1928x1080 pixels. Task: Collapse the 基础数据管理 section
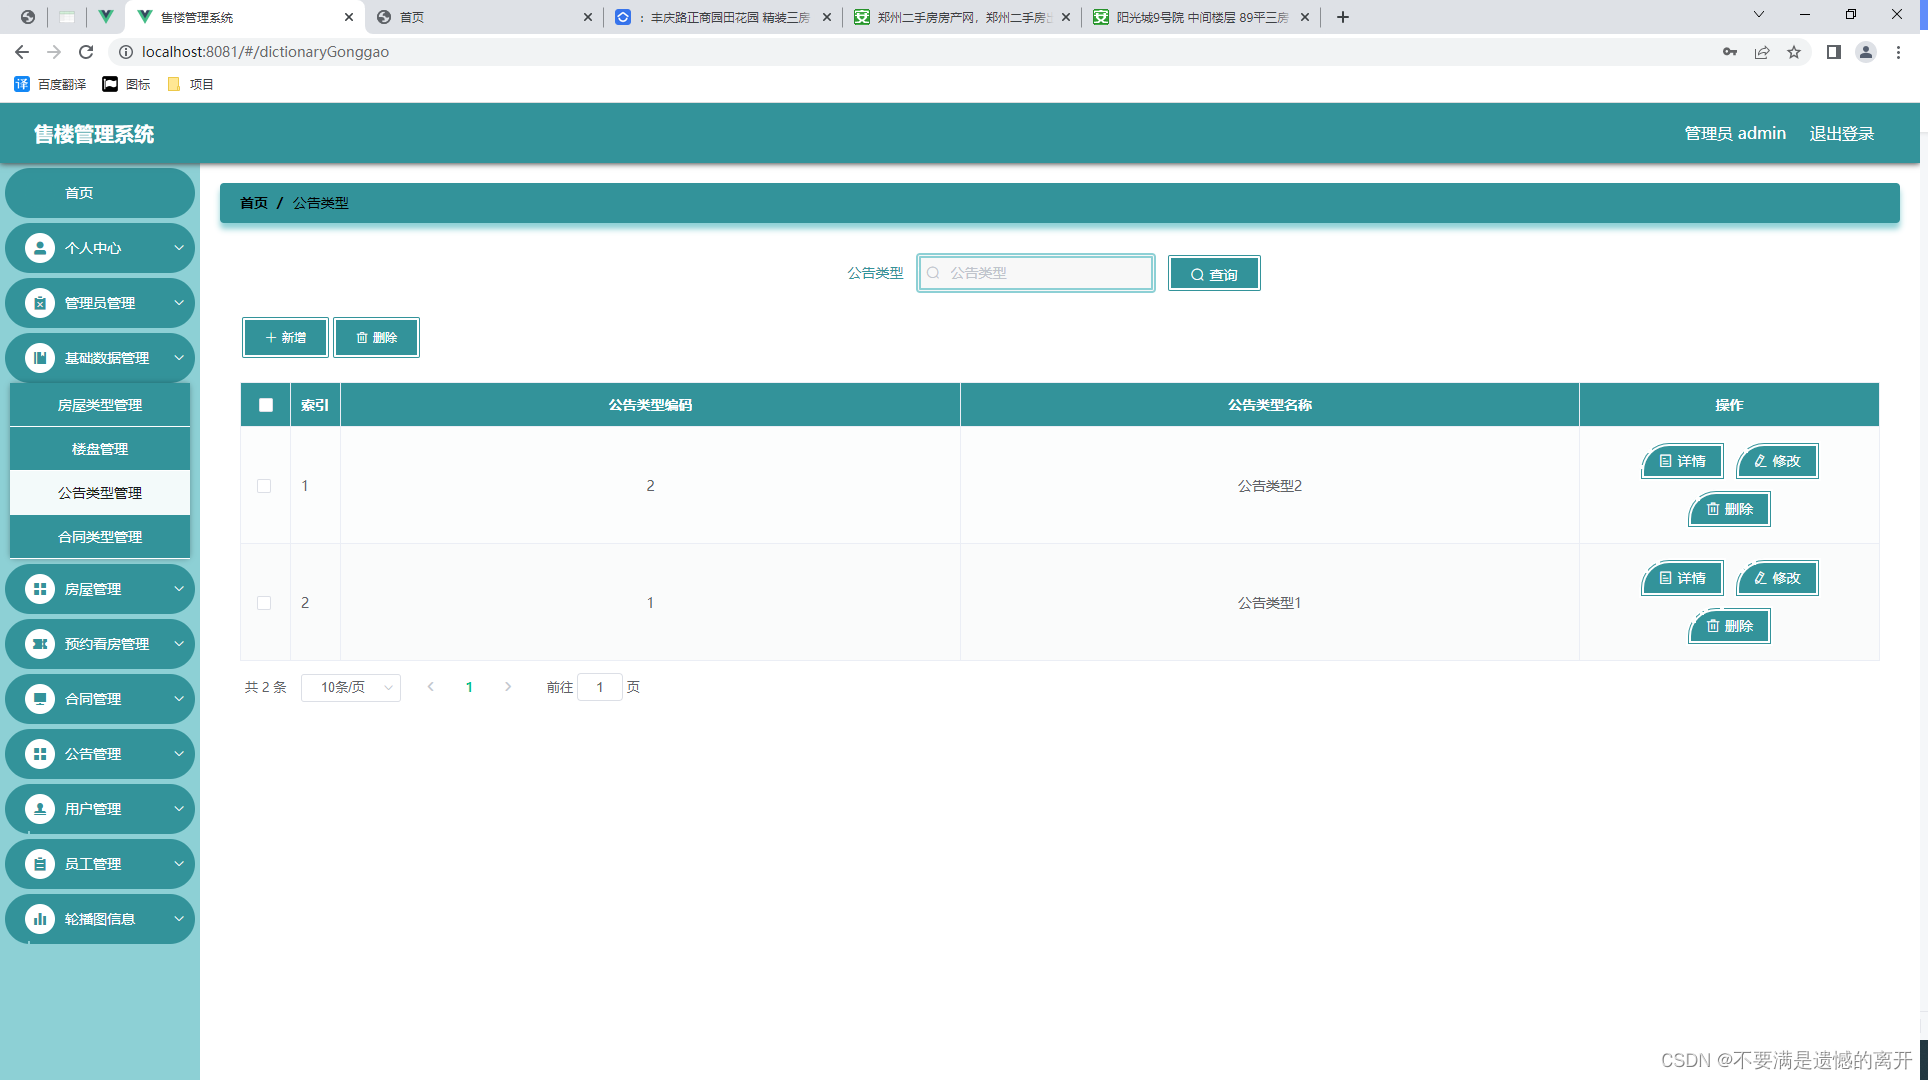click(100, 357)
